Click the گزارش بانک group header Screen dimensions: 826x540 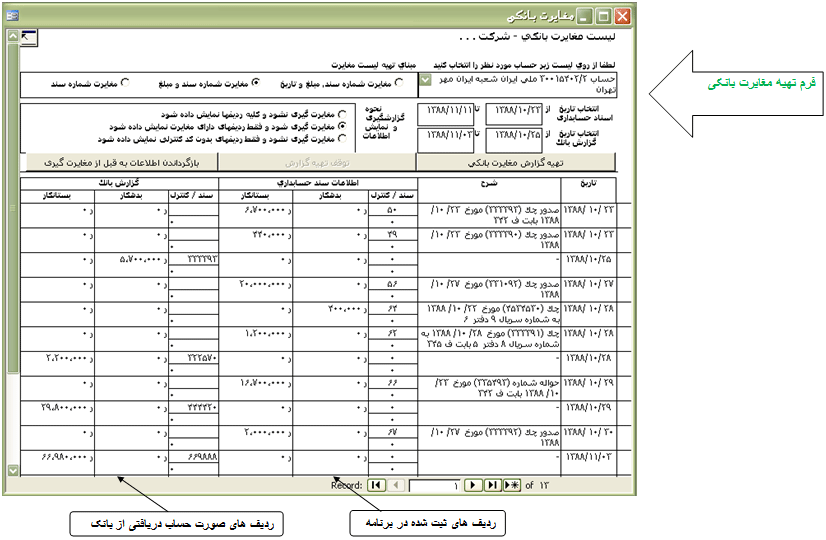[x=119, y=183]
